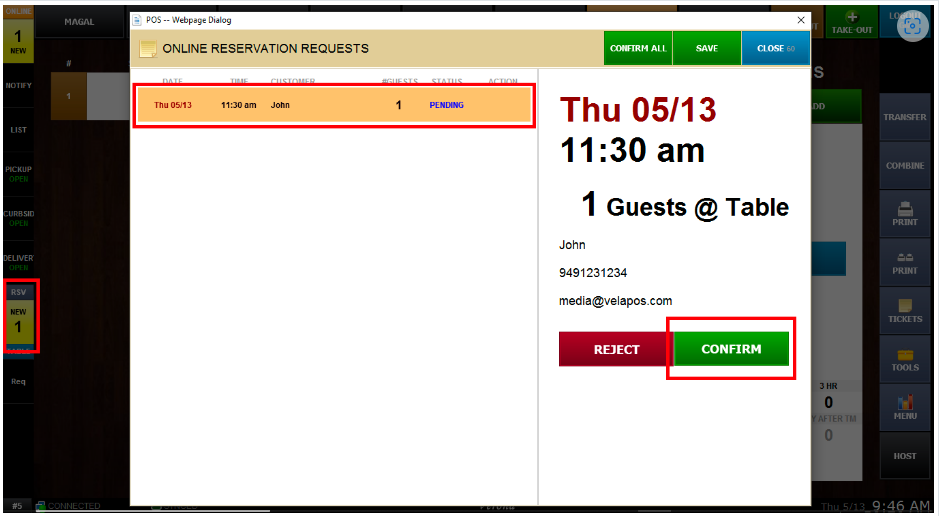
Task: Click the green SAVE button
Action: 706,48
